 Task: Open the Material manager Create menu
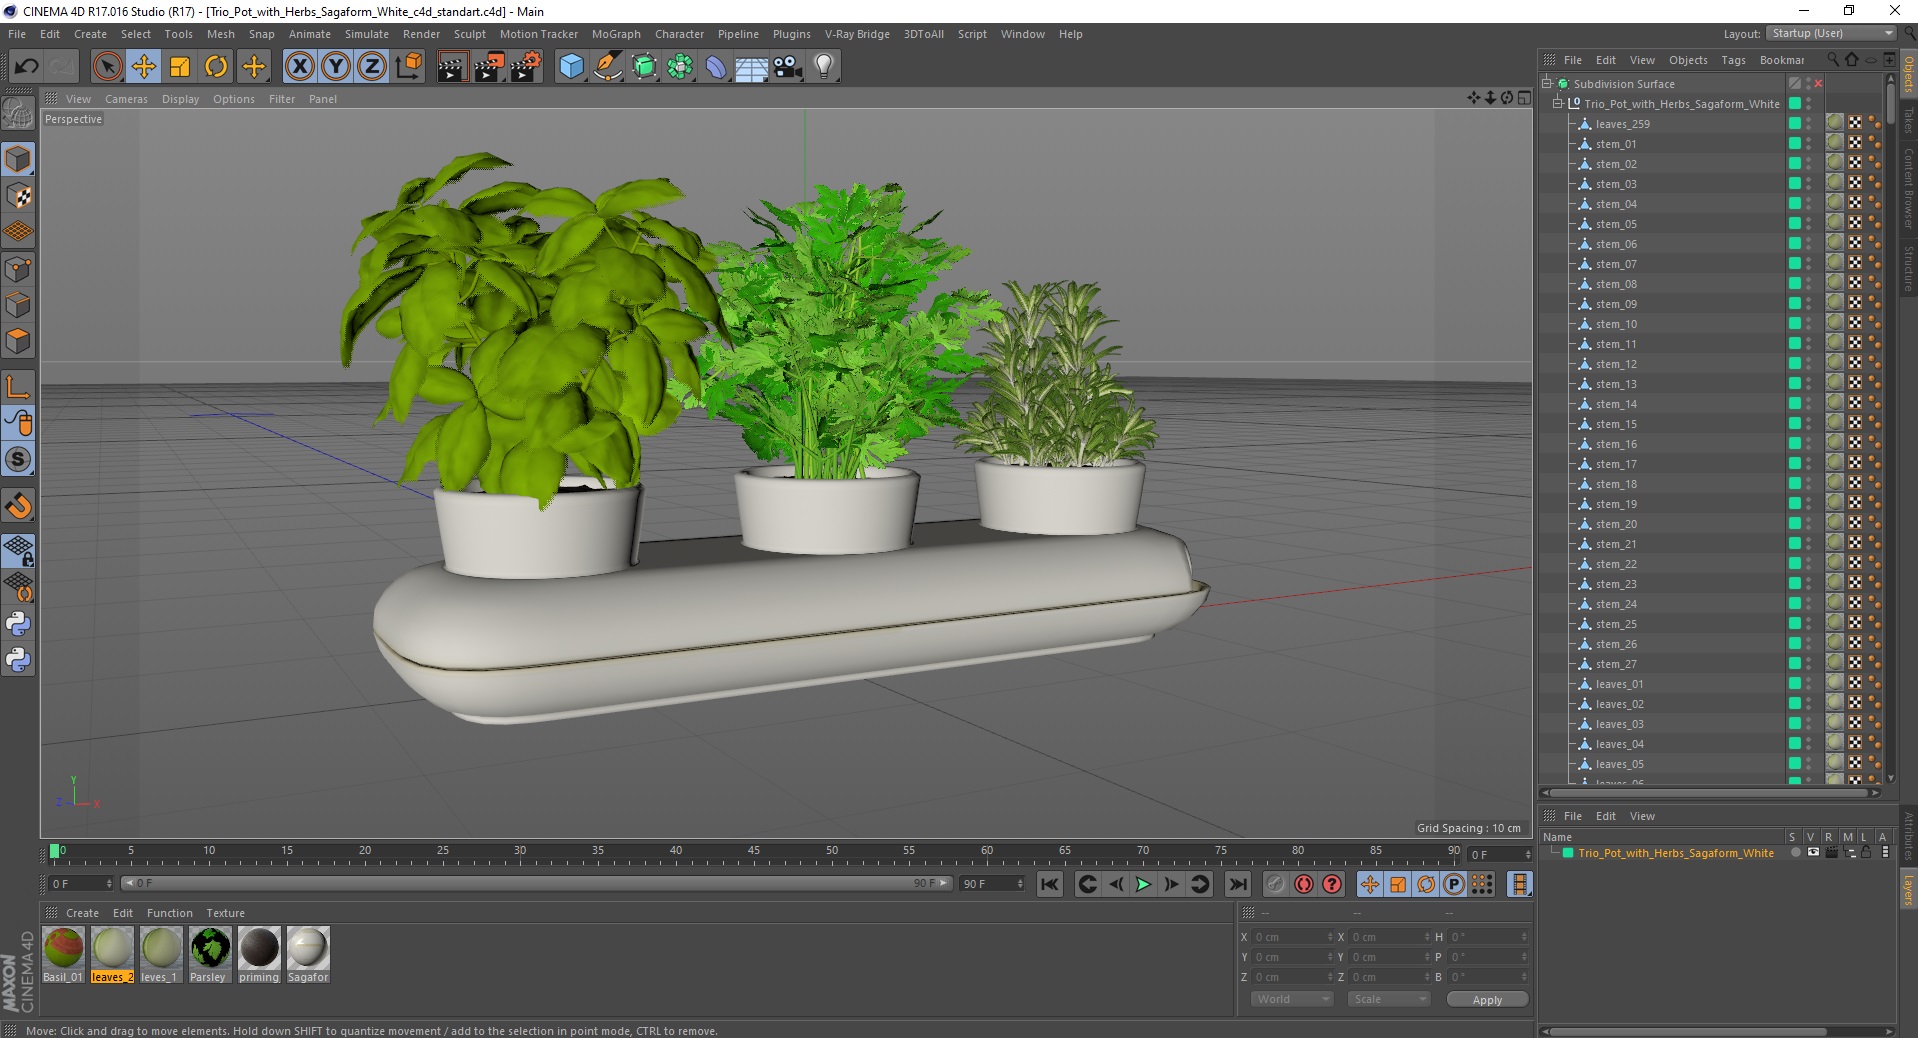[x=82, y=913]
